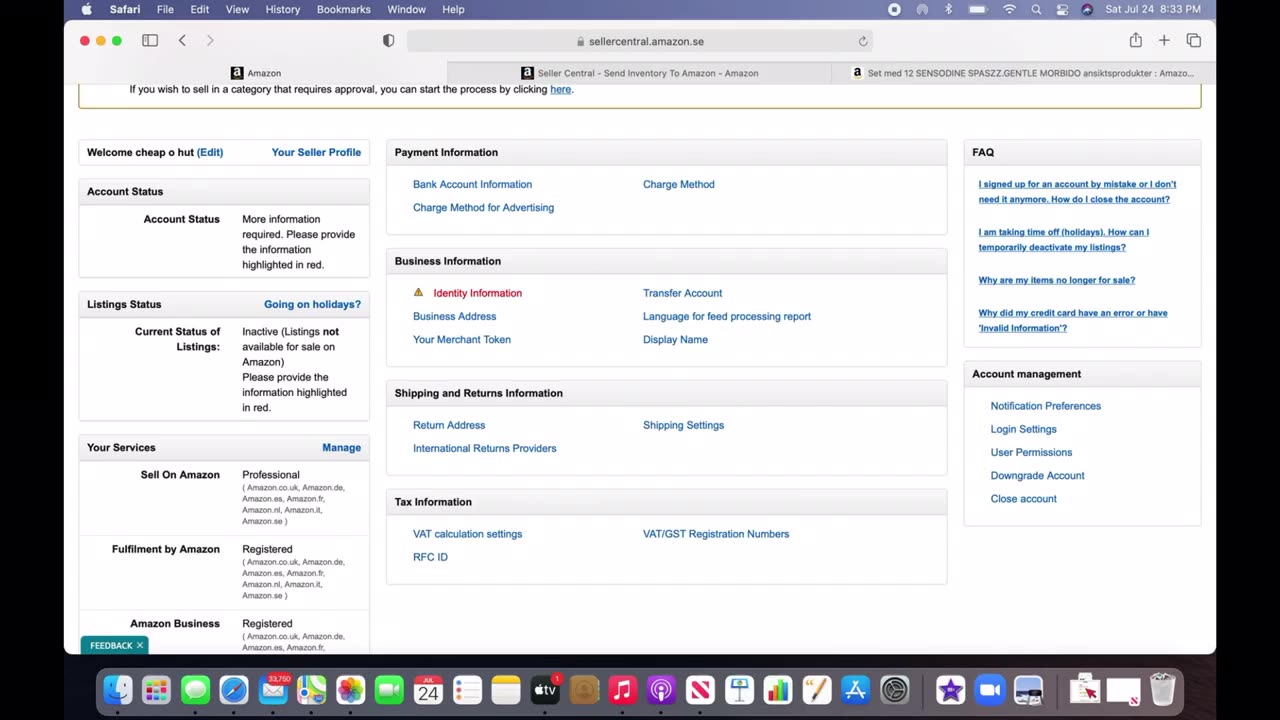
Task: Open Photos from the dock
Action: (x=350, y=690)
